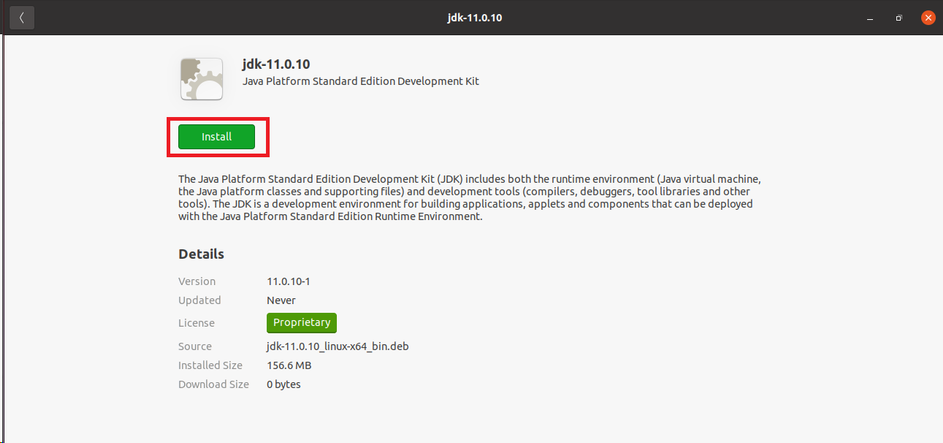This screenshot has width=943, height=443.
Task: Click the 'Version' label
Action: click(197, 281)
